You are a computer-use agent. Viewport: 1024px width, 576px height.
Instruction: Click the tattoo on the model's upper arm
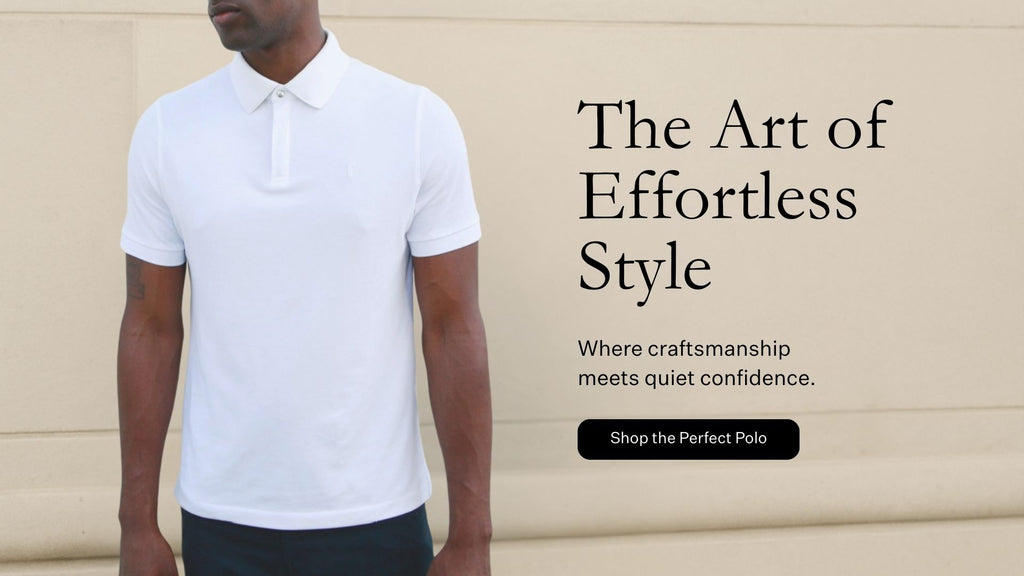[135, 278]
